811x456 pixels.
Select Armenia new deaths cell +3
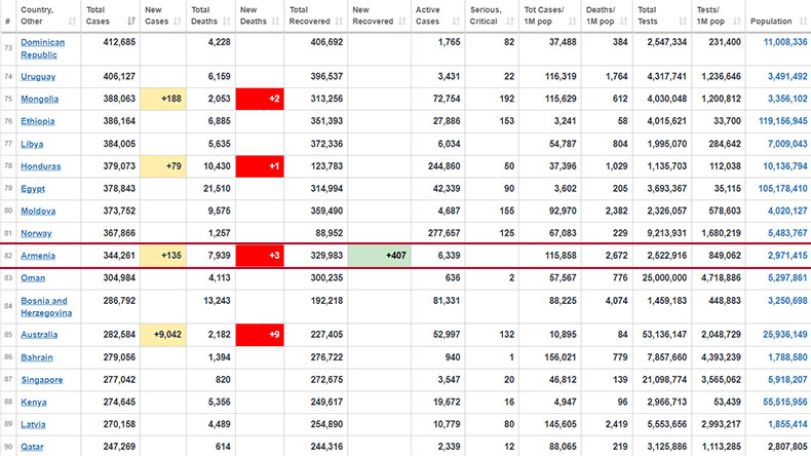260,255
